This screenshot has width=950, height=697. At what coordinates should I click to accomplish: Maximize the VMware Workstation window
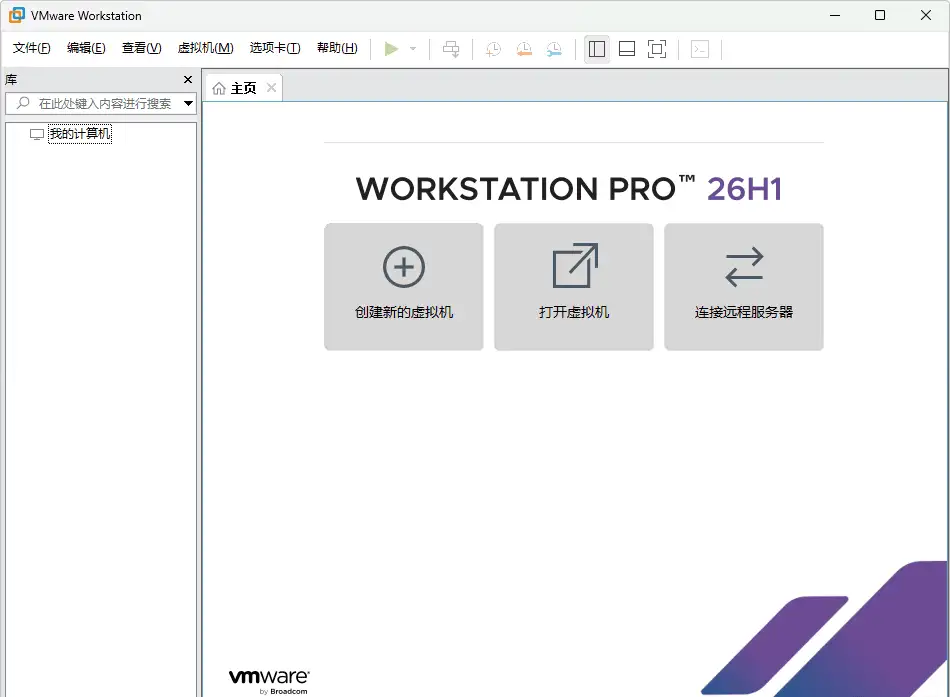coord(880,15)
